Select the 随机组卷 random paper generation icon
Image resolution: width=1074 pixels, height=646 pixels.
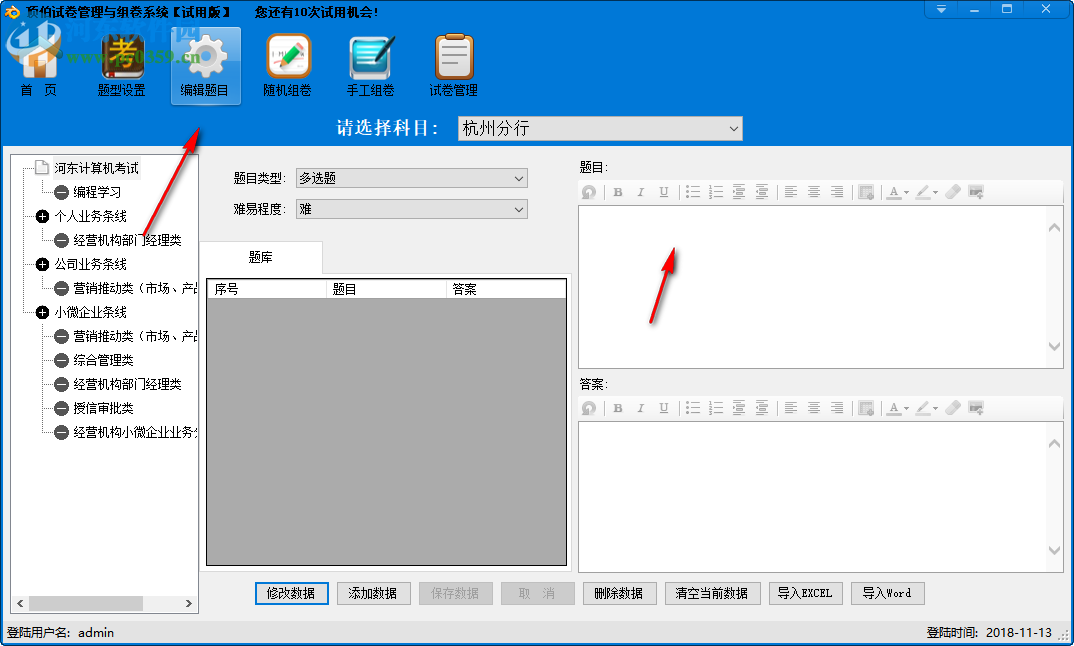click(287, 63)
